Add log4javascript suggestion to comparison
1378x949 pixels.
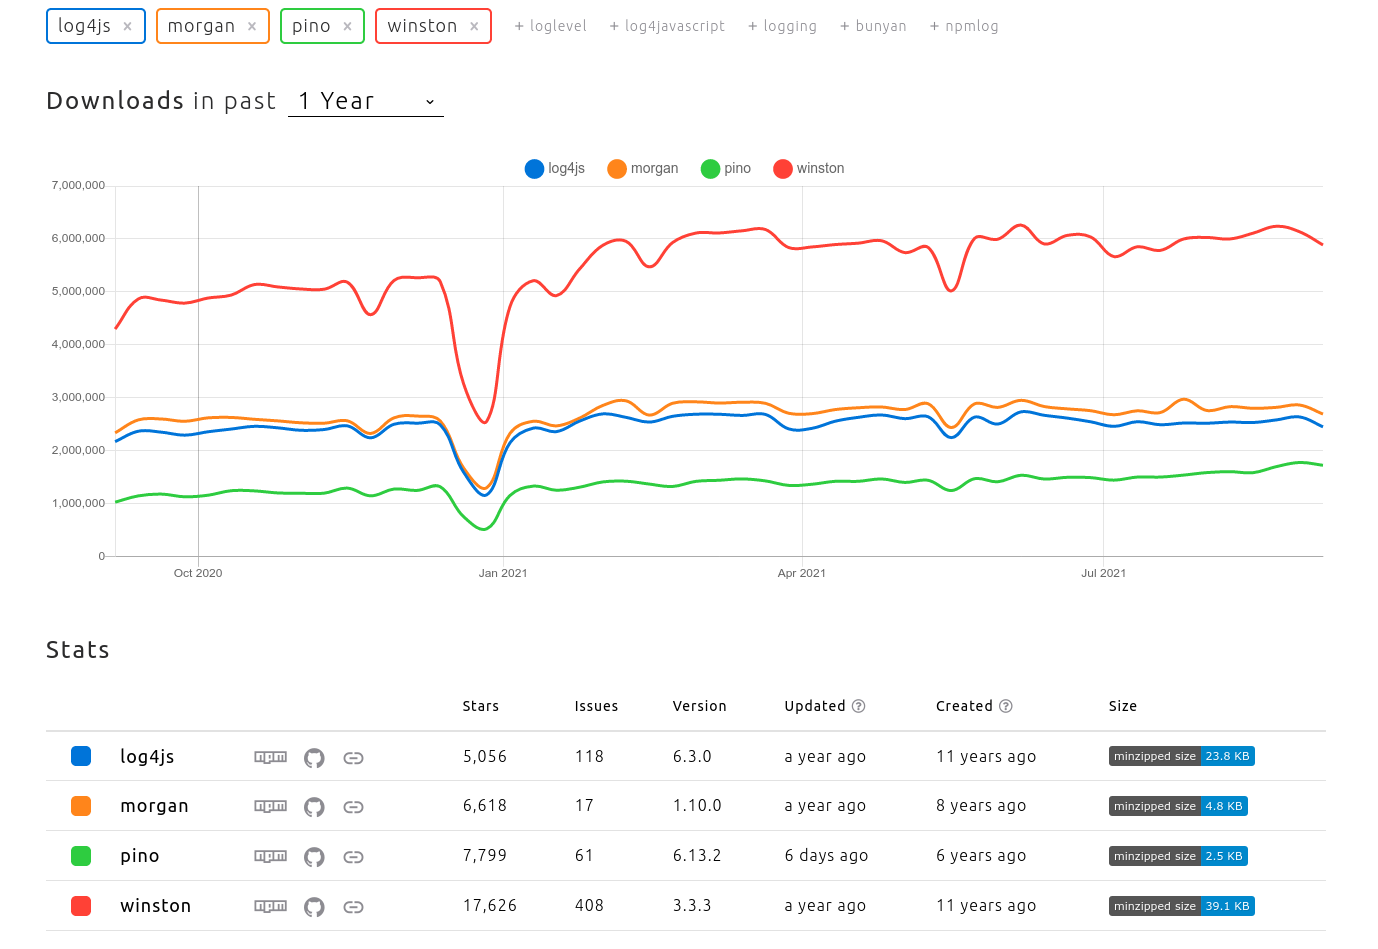[667, 26]
